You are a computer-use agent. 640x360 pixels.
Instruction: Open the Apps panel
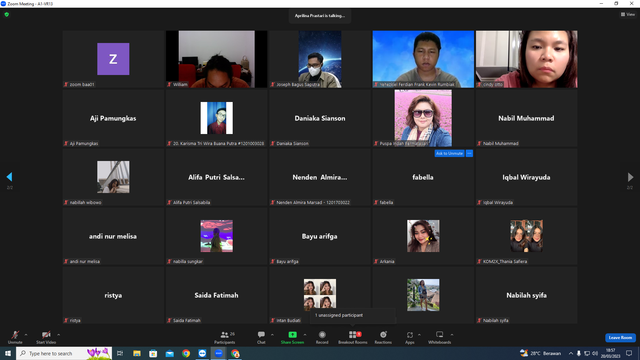click(410, 337)
